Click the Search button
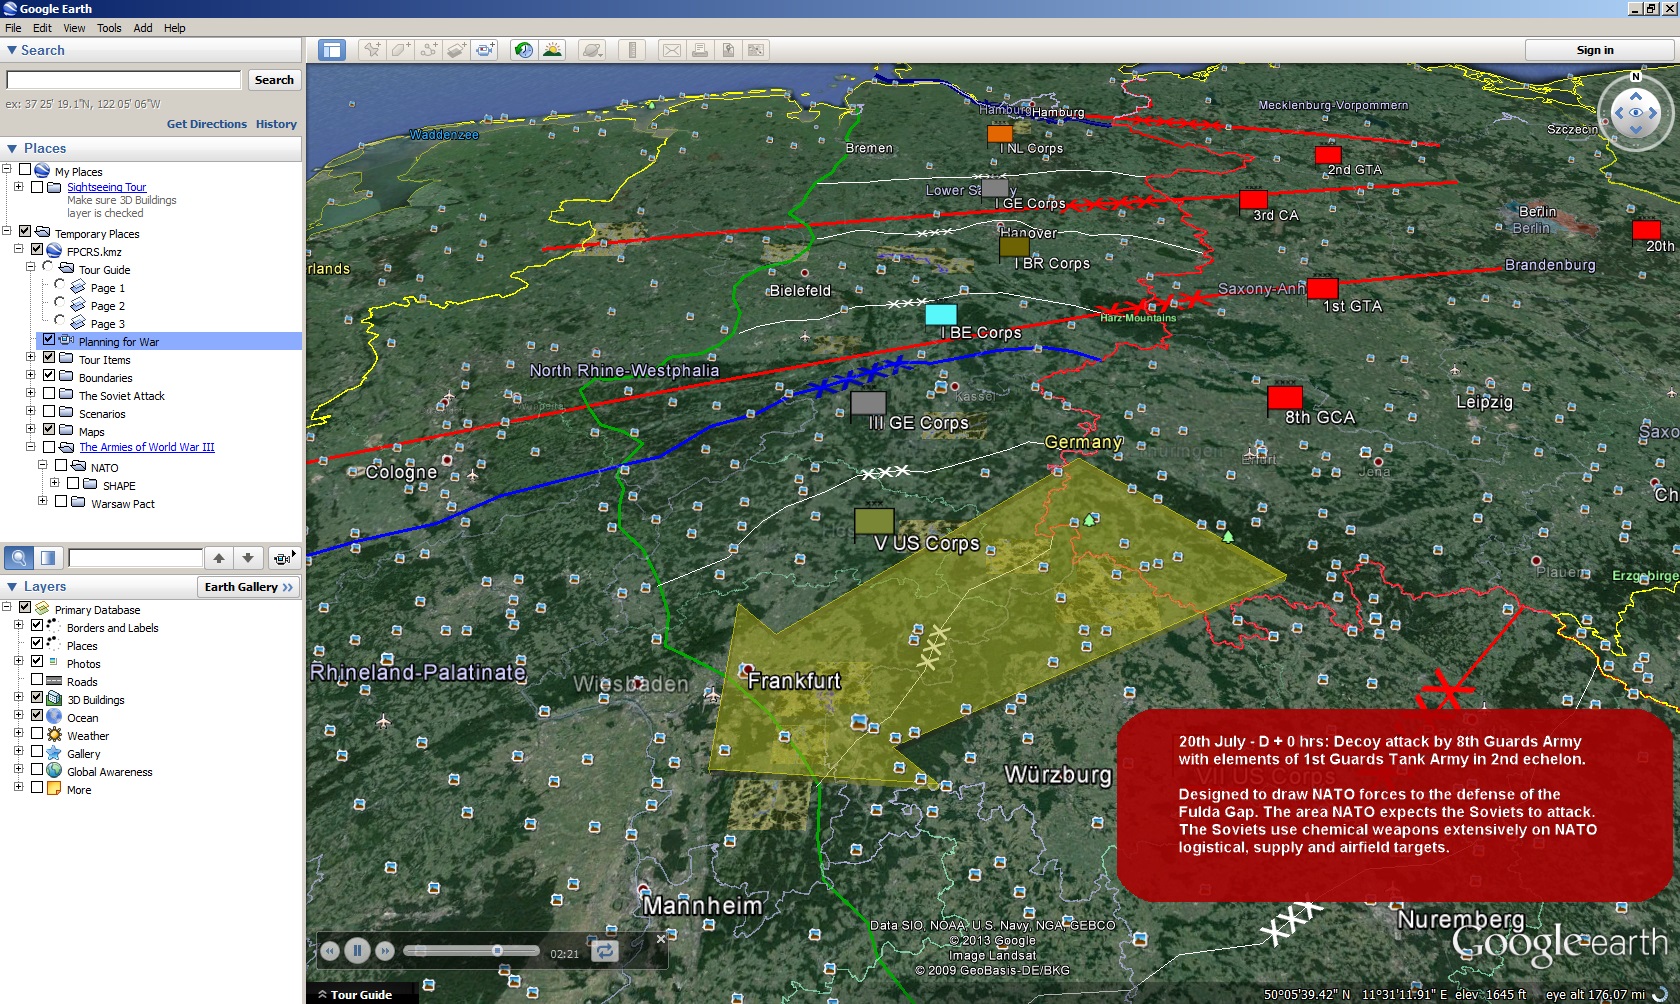Viewport: 1680px width, 1004px height. click(274, 80)
